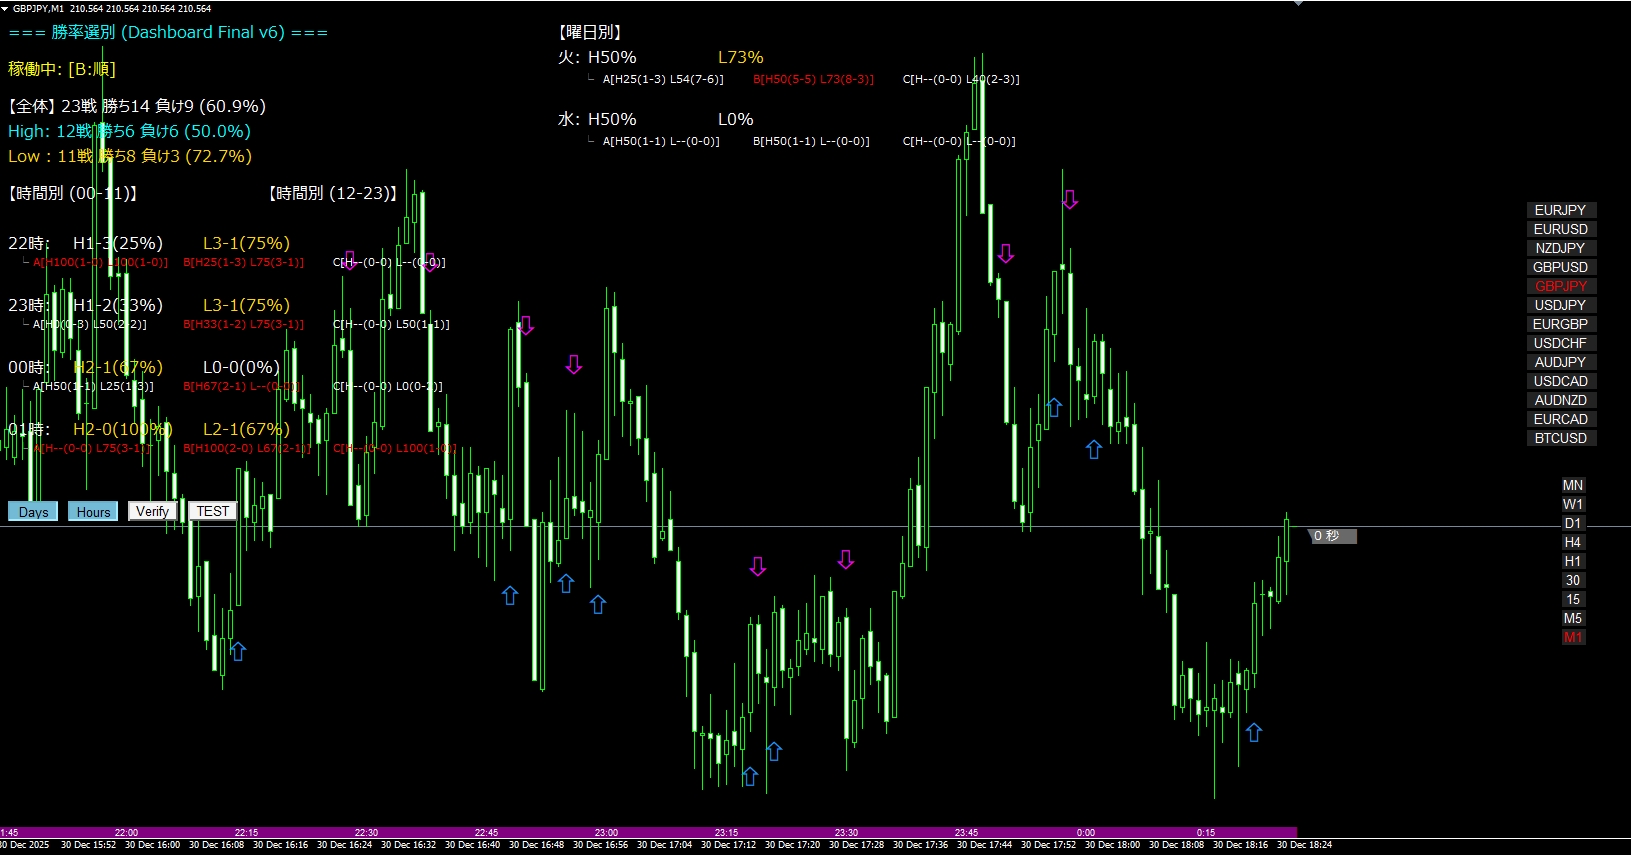This screenshot has width=1631, height=855.
Task: Select the D1 timeframe button
Action: tap(1573, 523)
